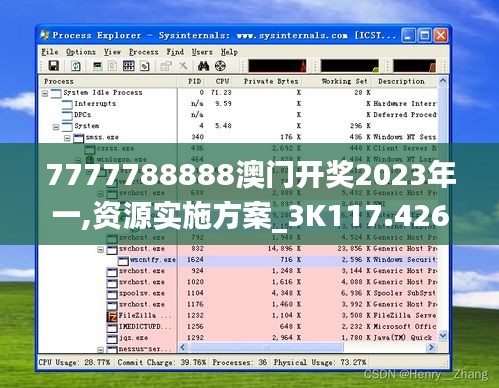Select the Find Window's Process crosshair icon
Screen dimensions: 499x388
[220, 66]
